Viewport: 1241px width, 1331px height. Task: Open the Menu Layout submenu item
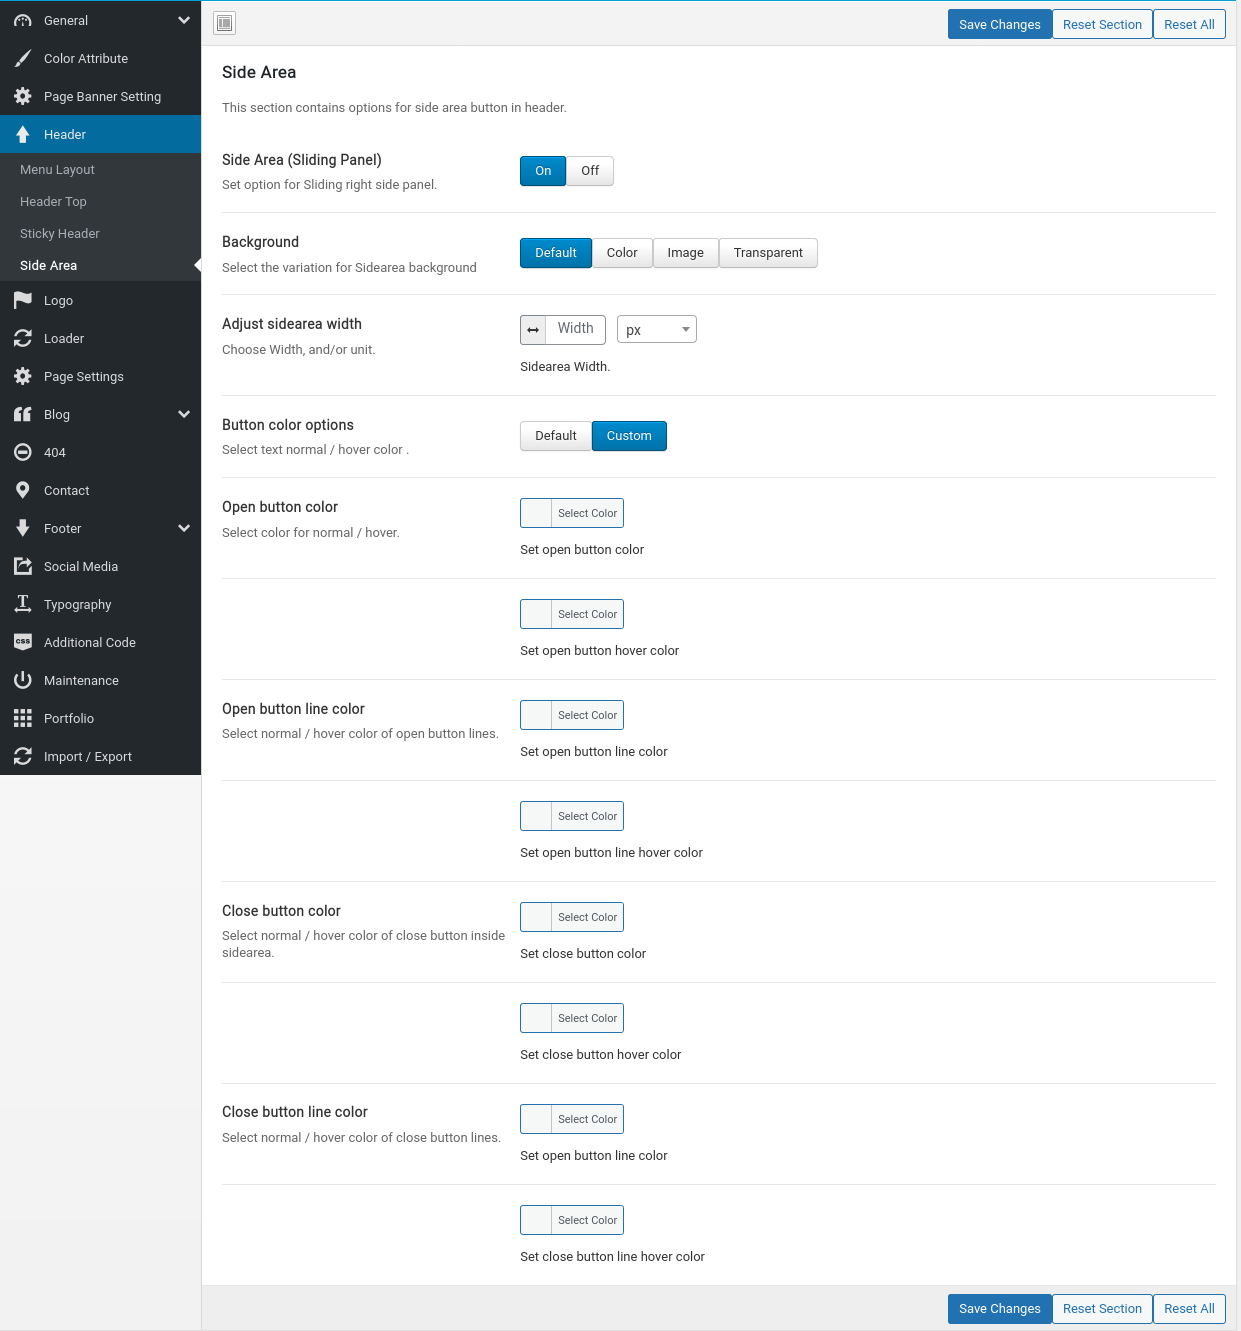[100, 170]
